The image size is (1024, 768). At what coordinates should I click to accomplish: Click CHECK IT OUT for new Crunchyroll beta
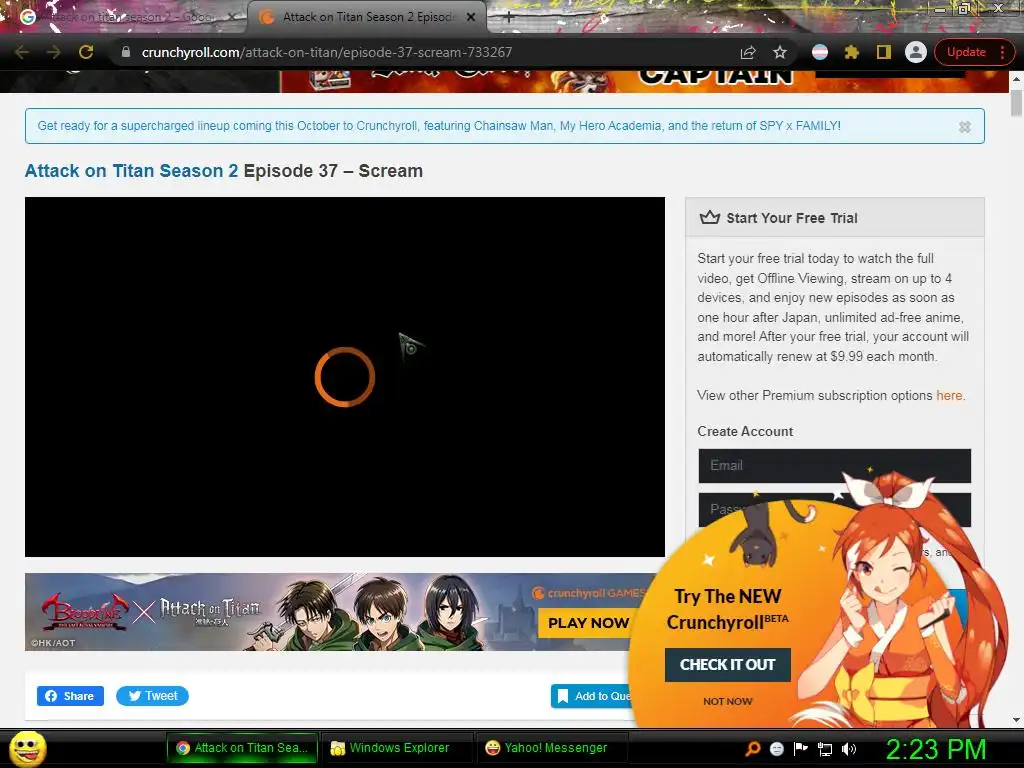(x=728, y=665)
